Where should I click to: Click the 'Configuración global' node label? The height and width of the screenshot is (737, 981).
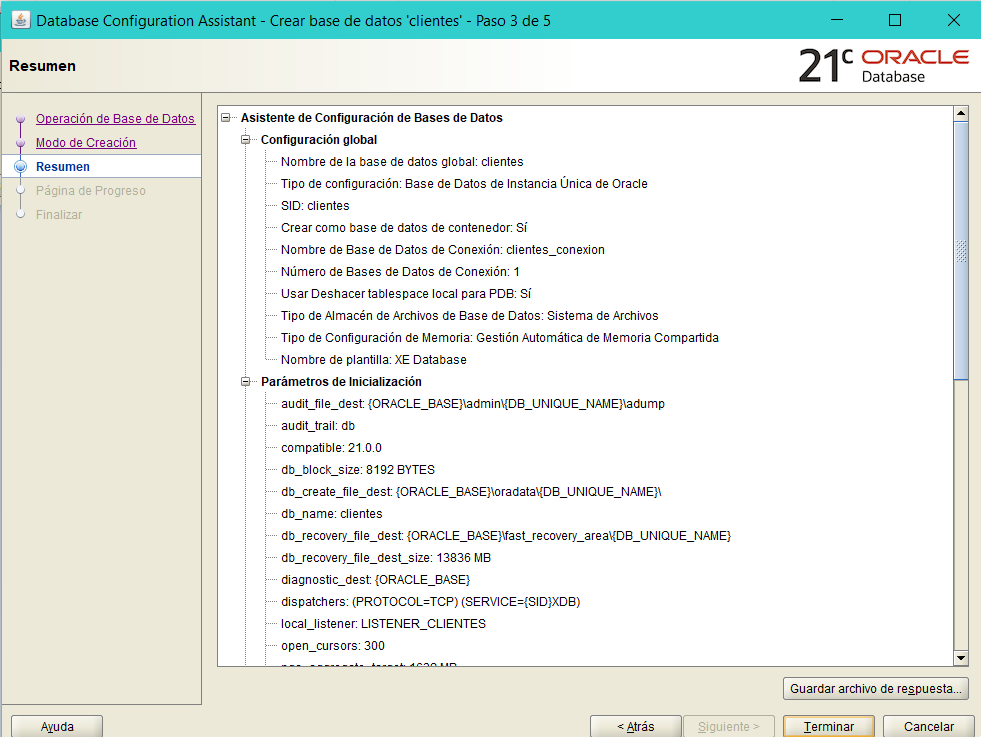(318, 140)
